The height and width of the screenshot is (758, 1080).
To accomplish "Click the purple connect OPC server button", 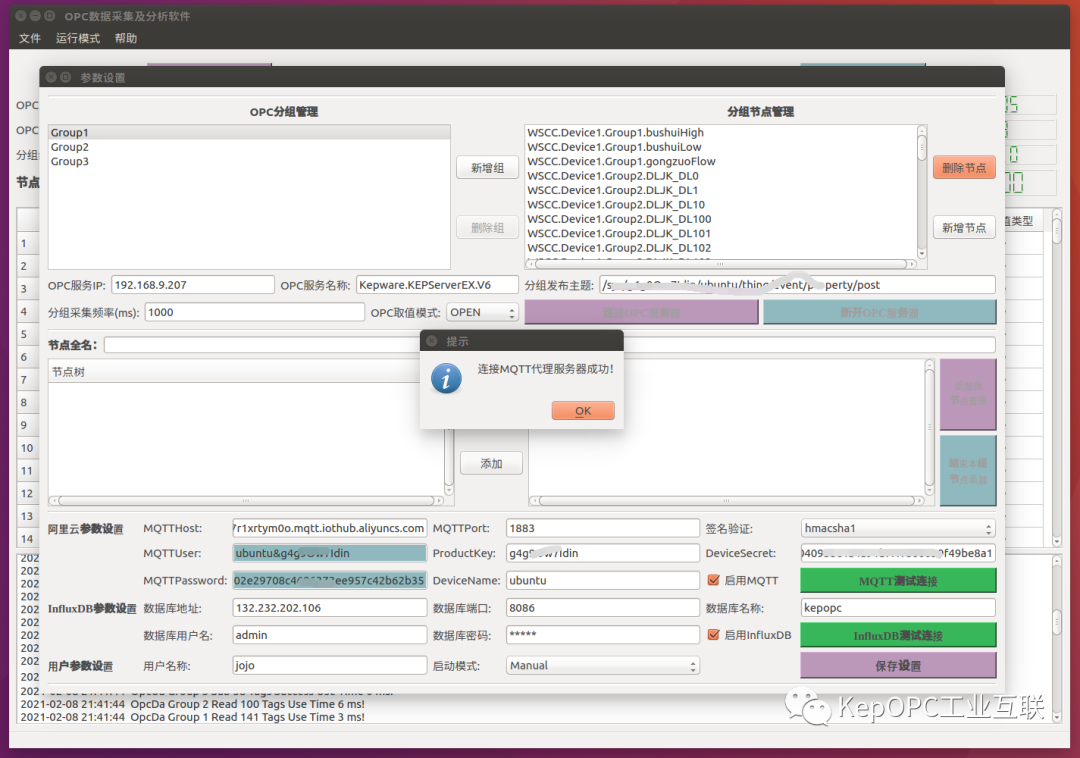I will [641, 313].
